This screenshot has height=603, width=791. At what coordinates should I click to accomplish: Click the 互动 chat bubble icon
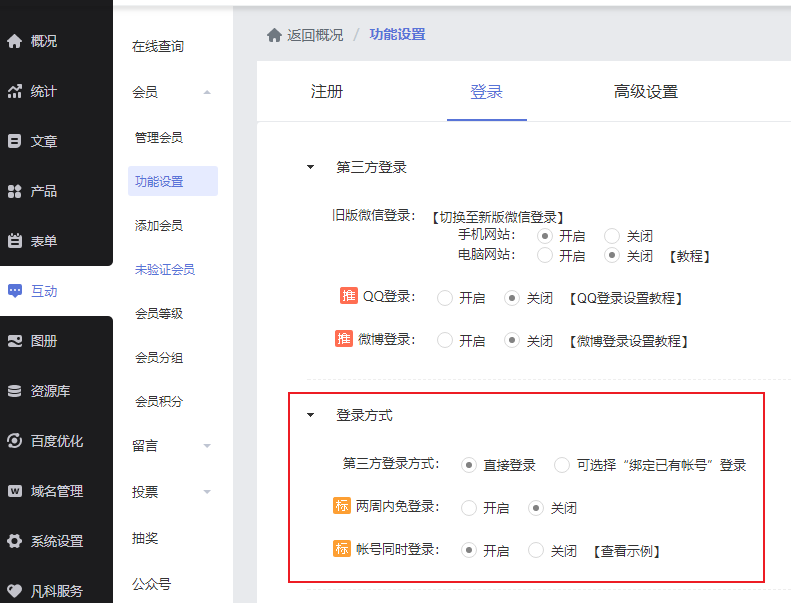[x=15, y=291]
